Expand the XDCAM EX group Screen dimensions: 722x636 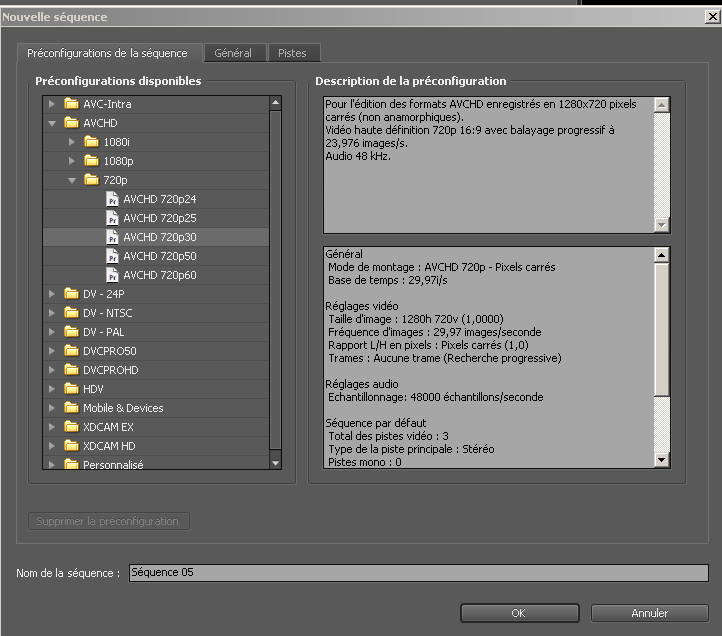[x=52, y=427]
